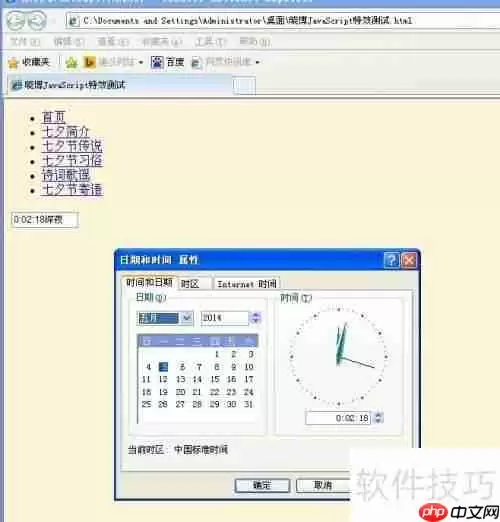This screenshot has height=522, width=500.
Task: Click the 确定 button
Action: [x=262, y=485]
